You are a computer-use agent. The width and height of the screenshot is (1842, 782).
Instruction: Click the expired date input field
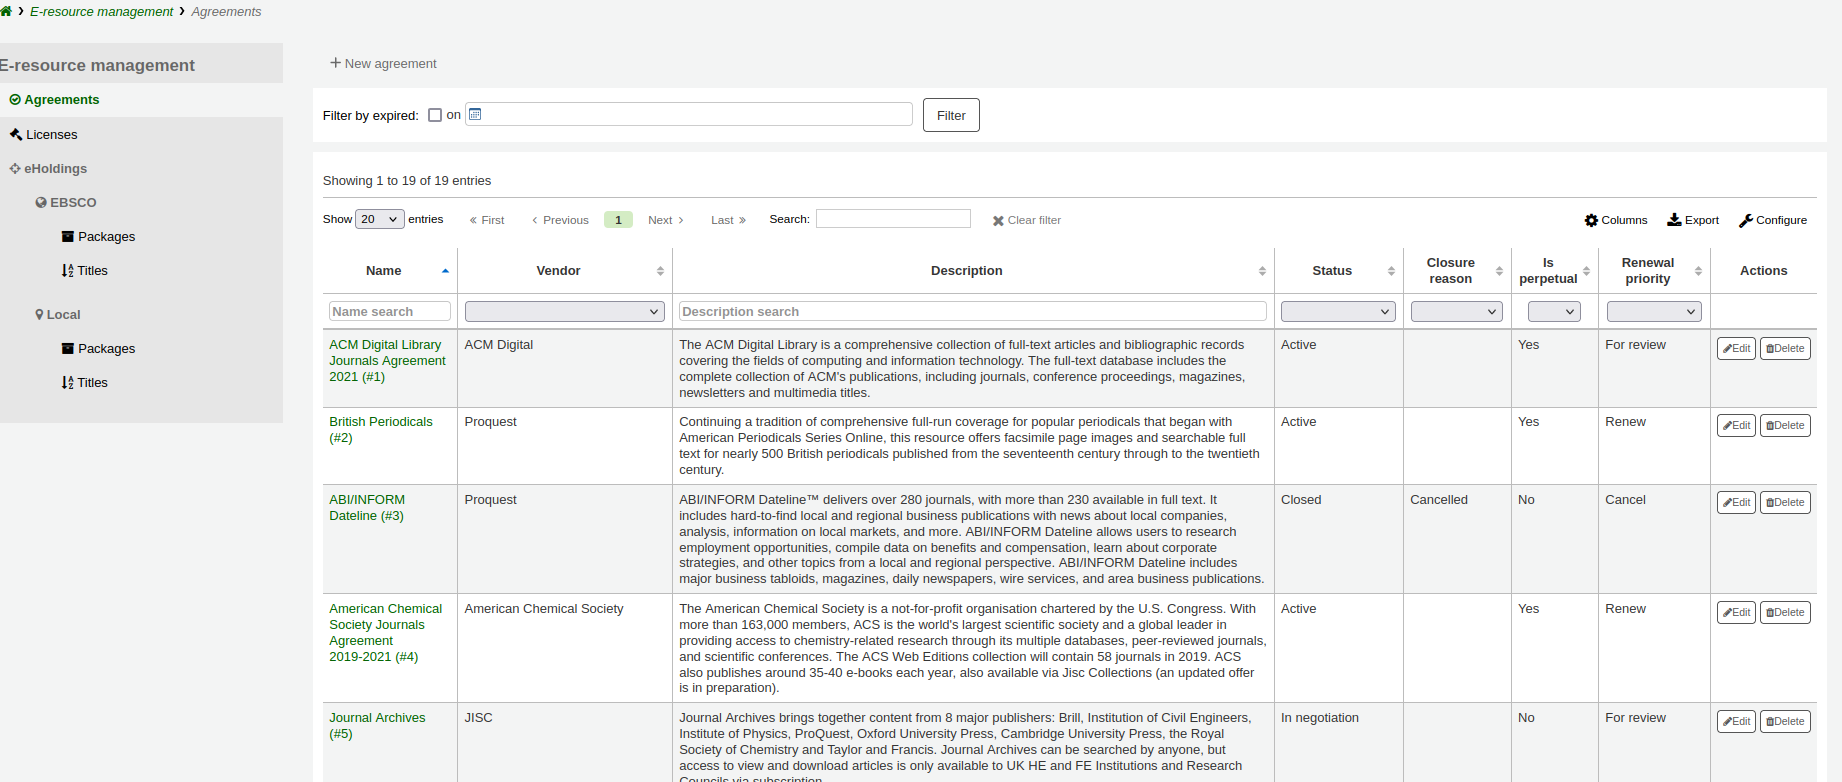tap(689, 114)
